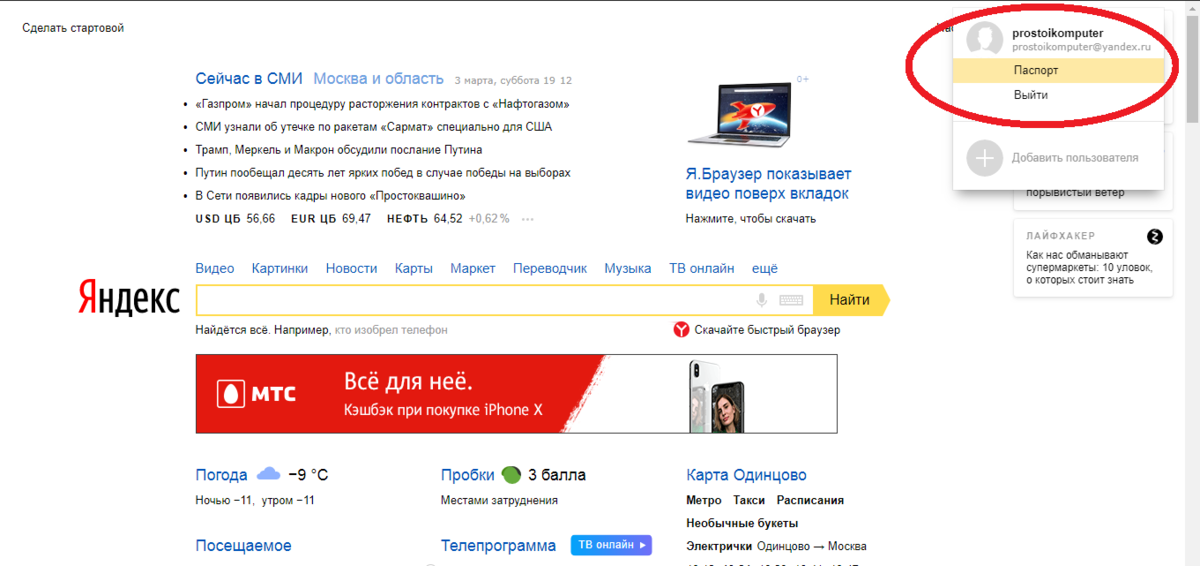Image resolution: width=1200 pixels, height=566 pixels.
Task: Click the МТС iPhone X banner
Action: pos(517,394)
